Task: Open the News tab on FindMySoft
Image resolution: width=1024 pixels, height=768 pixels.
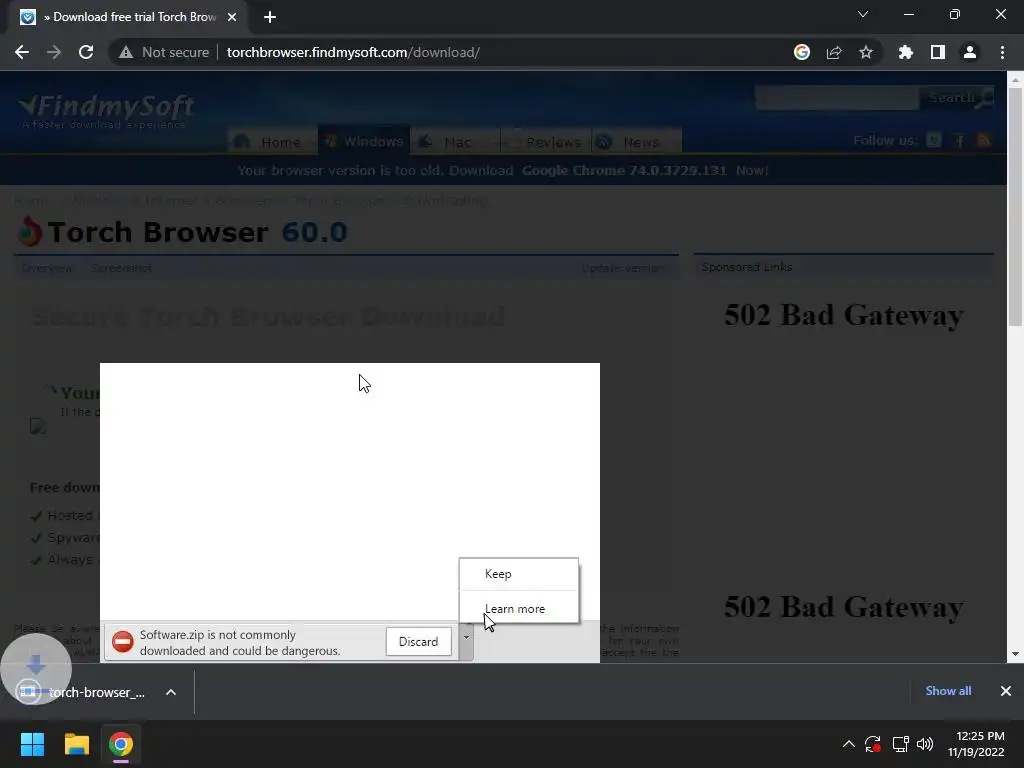Action: (x=637, y=142)
